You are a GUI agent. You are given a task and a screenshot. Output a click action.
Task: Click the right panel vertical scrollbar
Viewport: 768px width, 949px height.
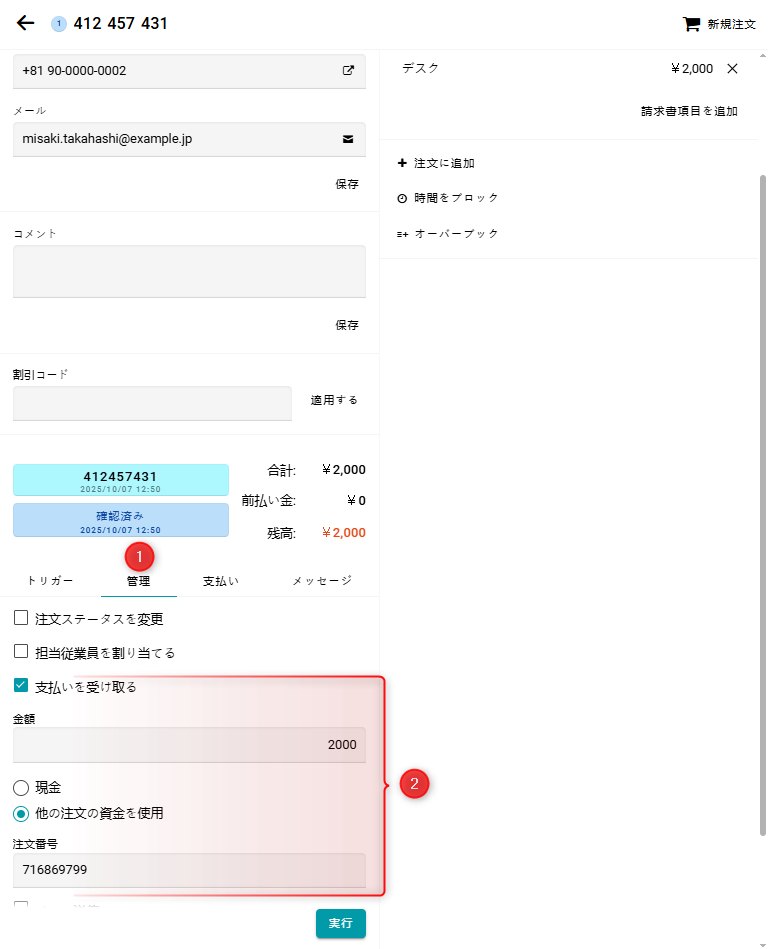click(763, 505)
